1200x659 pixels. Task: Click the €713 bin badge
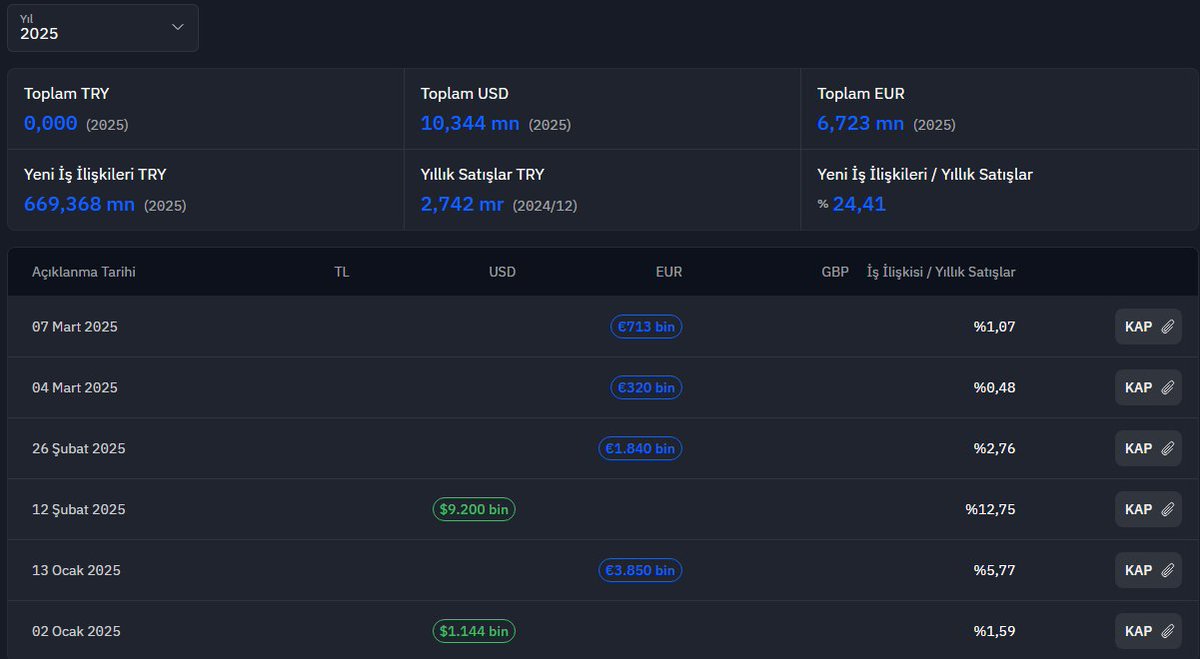[646, 326]
